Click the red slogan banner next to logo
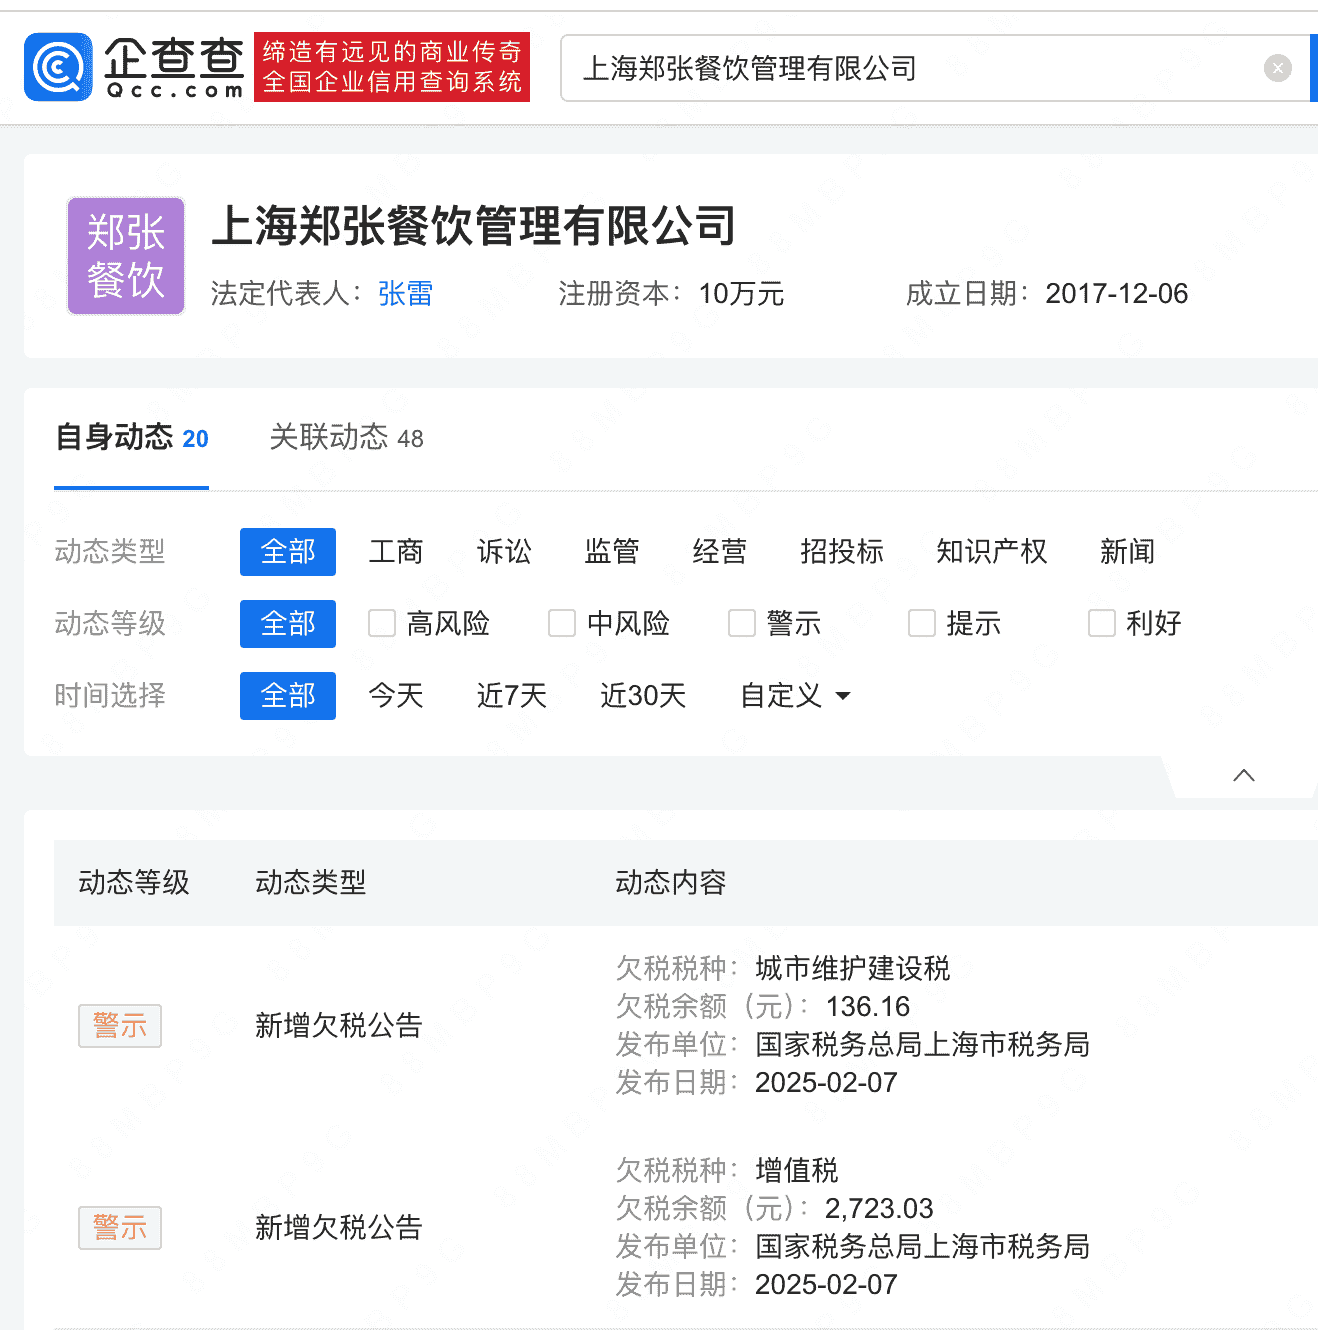 [x=391, y=66]
